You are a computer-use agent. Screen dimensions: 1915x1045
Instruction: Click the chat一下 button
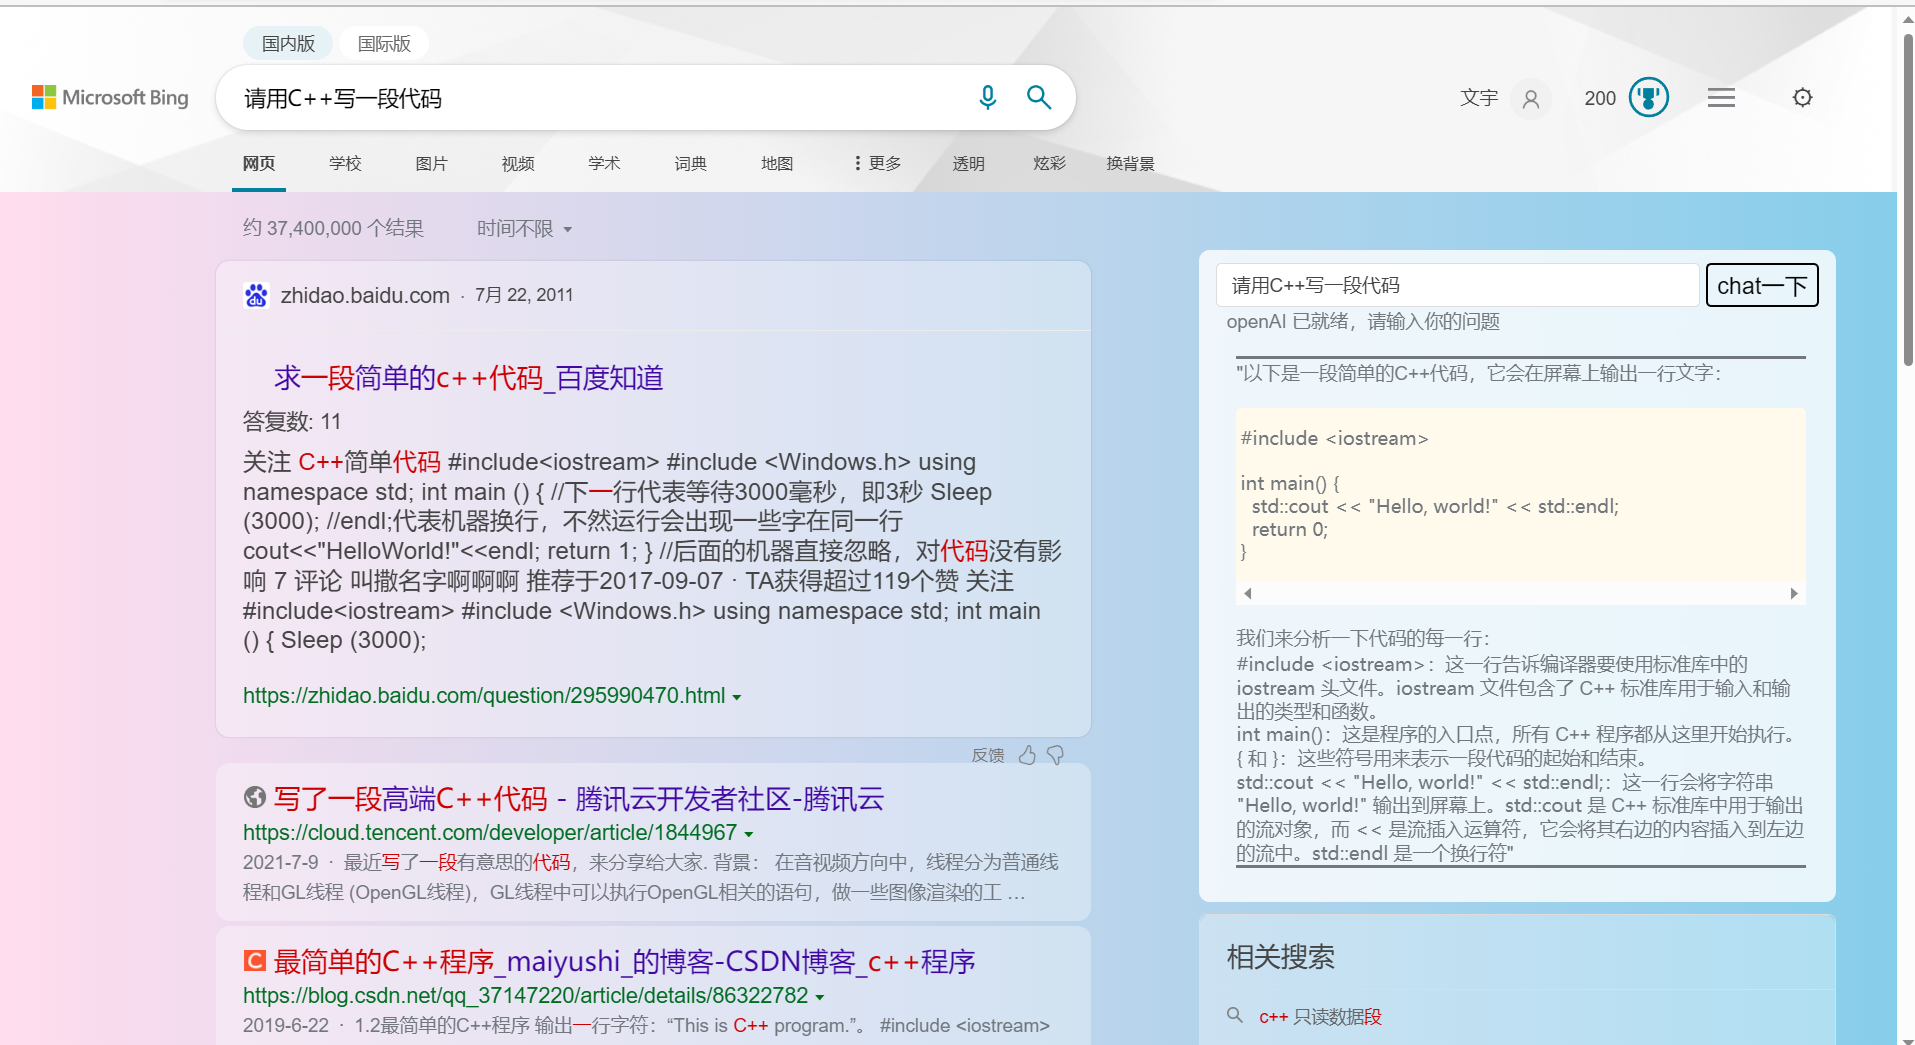click(1761, 285)
